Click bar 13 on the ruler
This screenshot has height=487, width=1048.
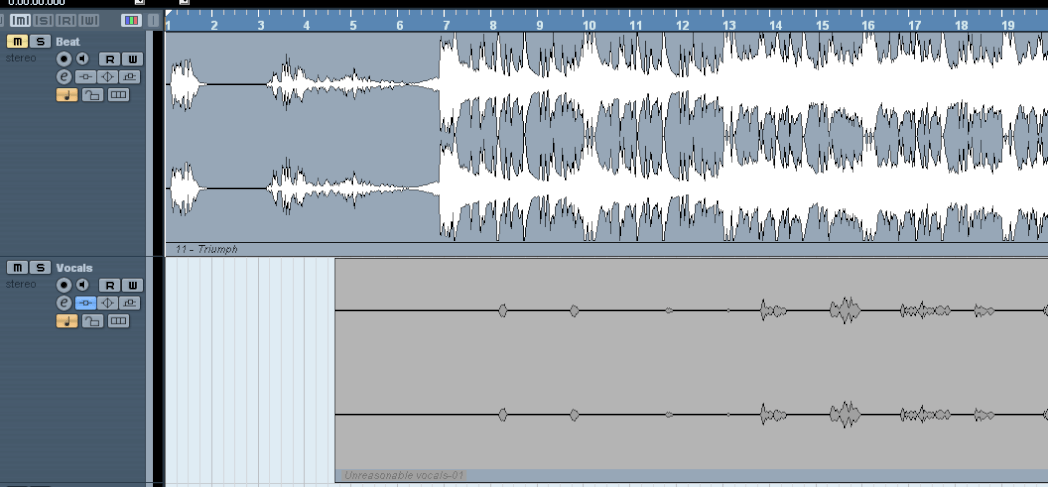pyautogui.click(x=728, y=25)
